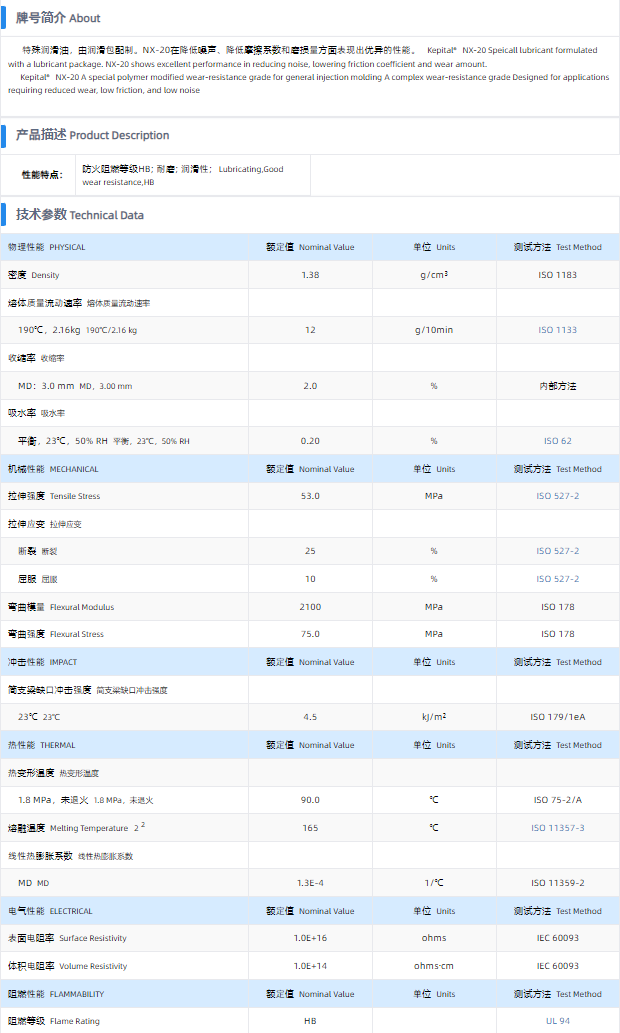The image size is (620, 1033).
Task: Click ISO 11359-2 thermal expansion method
Action: (x=558, y=883)
